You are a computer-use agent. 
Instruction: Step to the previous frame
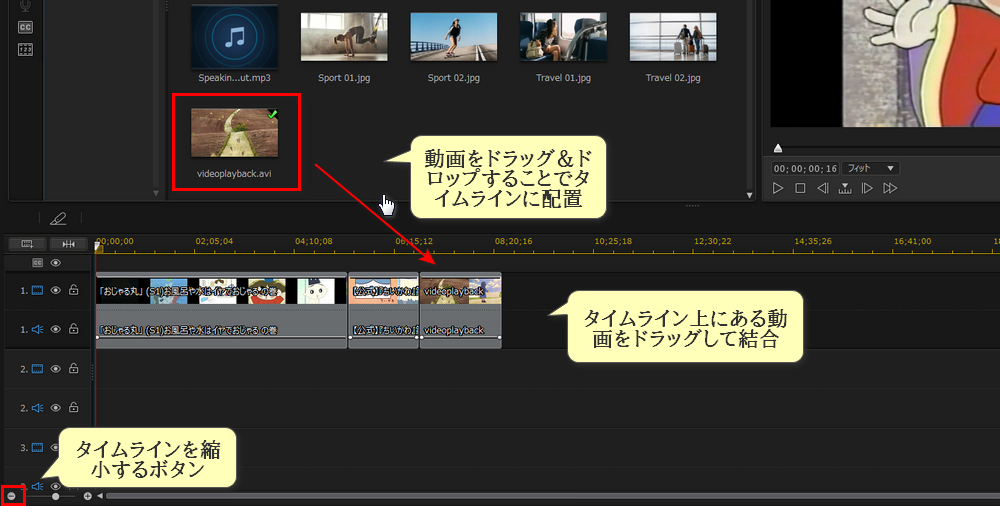(x=822, y=188)
